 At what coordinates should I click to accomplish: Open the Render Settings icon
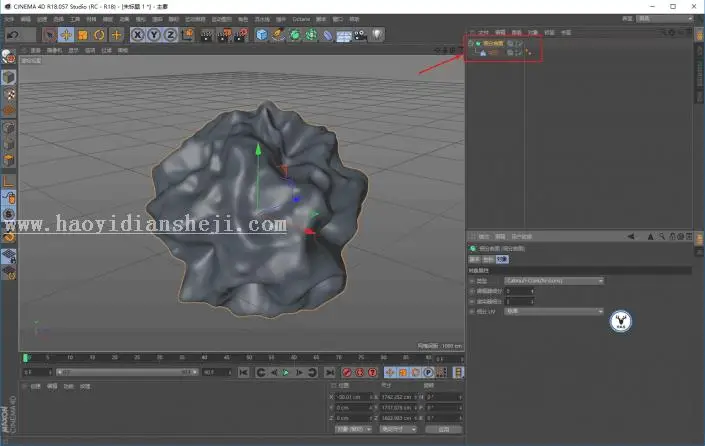(x=241, y=35)
